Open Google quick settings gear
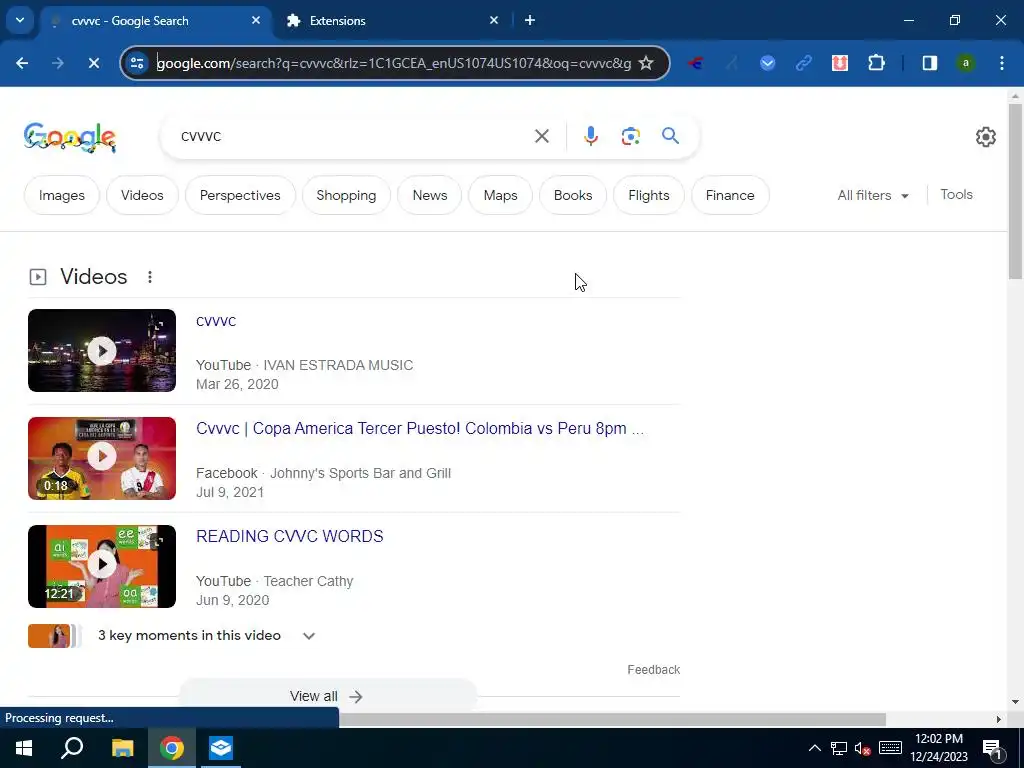The height and width of the screenshot is (768, 1024). pos(985,137)
